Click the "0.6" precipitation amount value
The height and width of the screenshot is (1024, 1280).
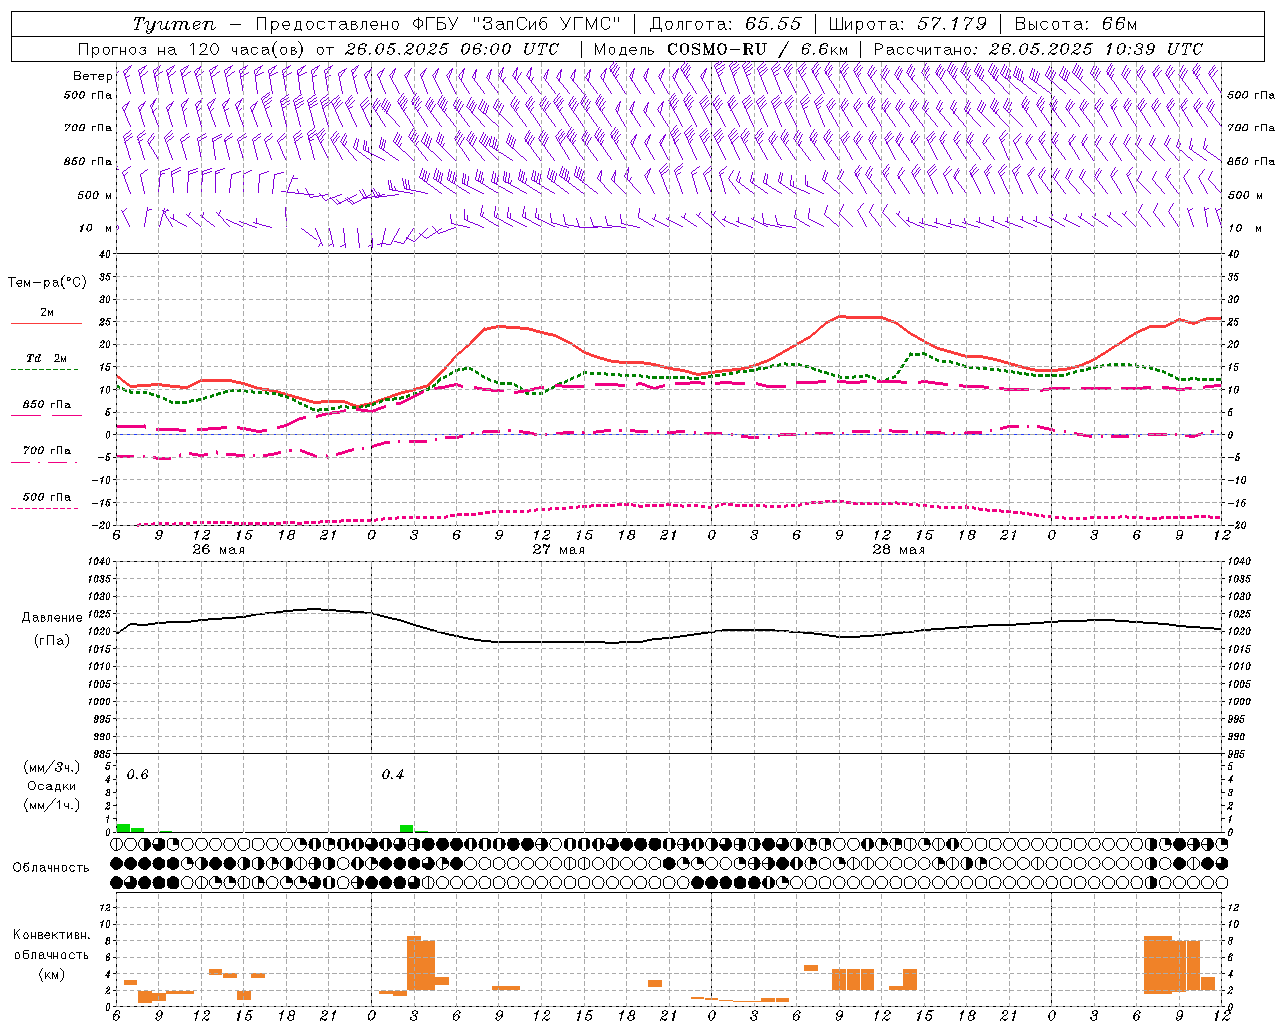click(137, 774)
